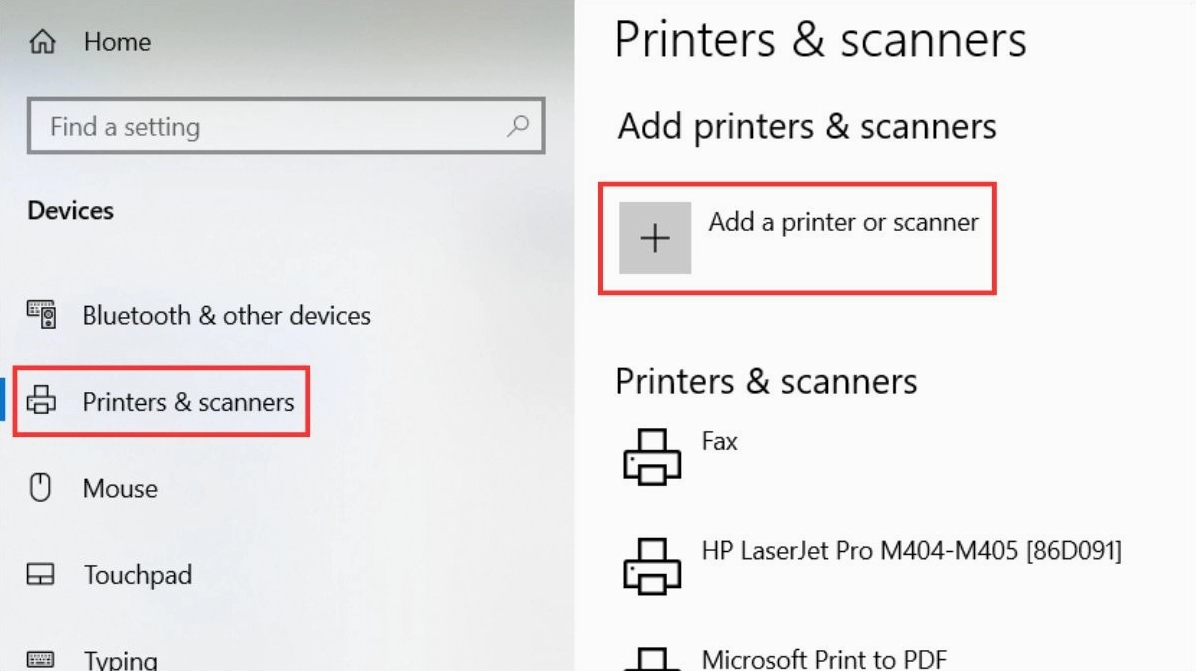Click the Microsoft Print to PDF icon
The height and width of the screenshot is (671, 1196).
[655, 660]
